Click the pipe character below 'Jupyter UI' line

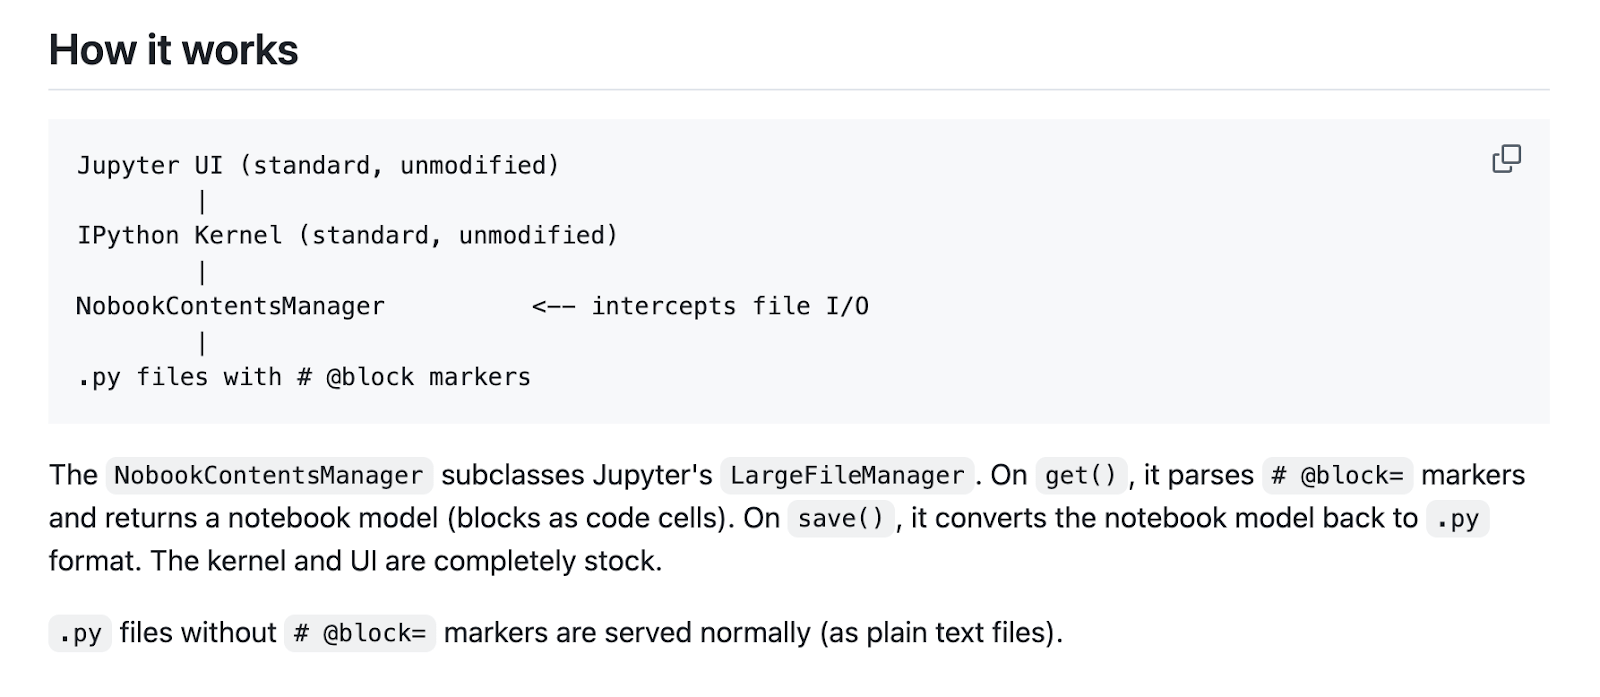point(202,201)
